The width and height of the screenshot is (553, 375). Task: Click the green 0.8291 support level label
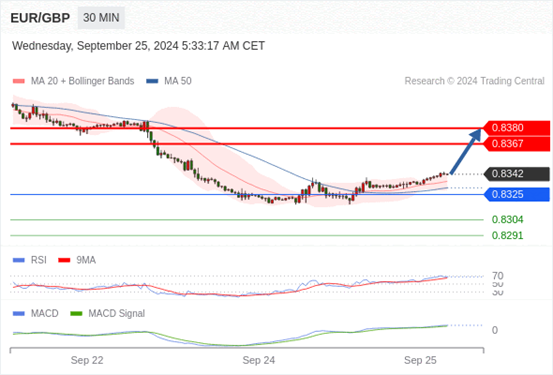508,236
